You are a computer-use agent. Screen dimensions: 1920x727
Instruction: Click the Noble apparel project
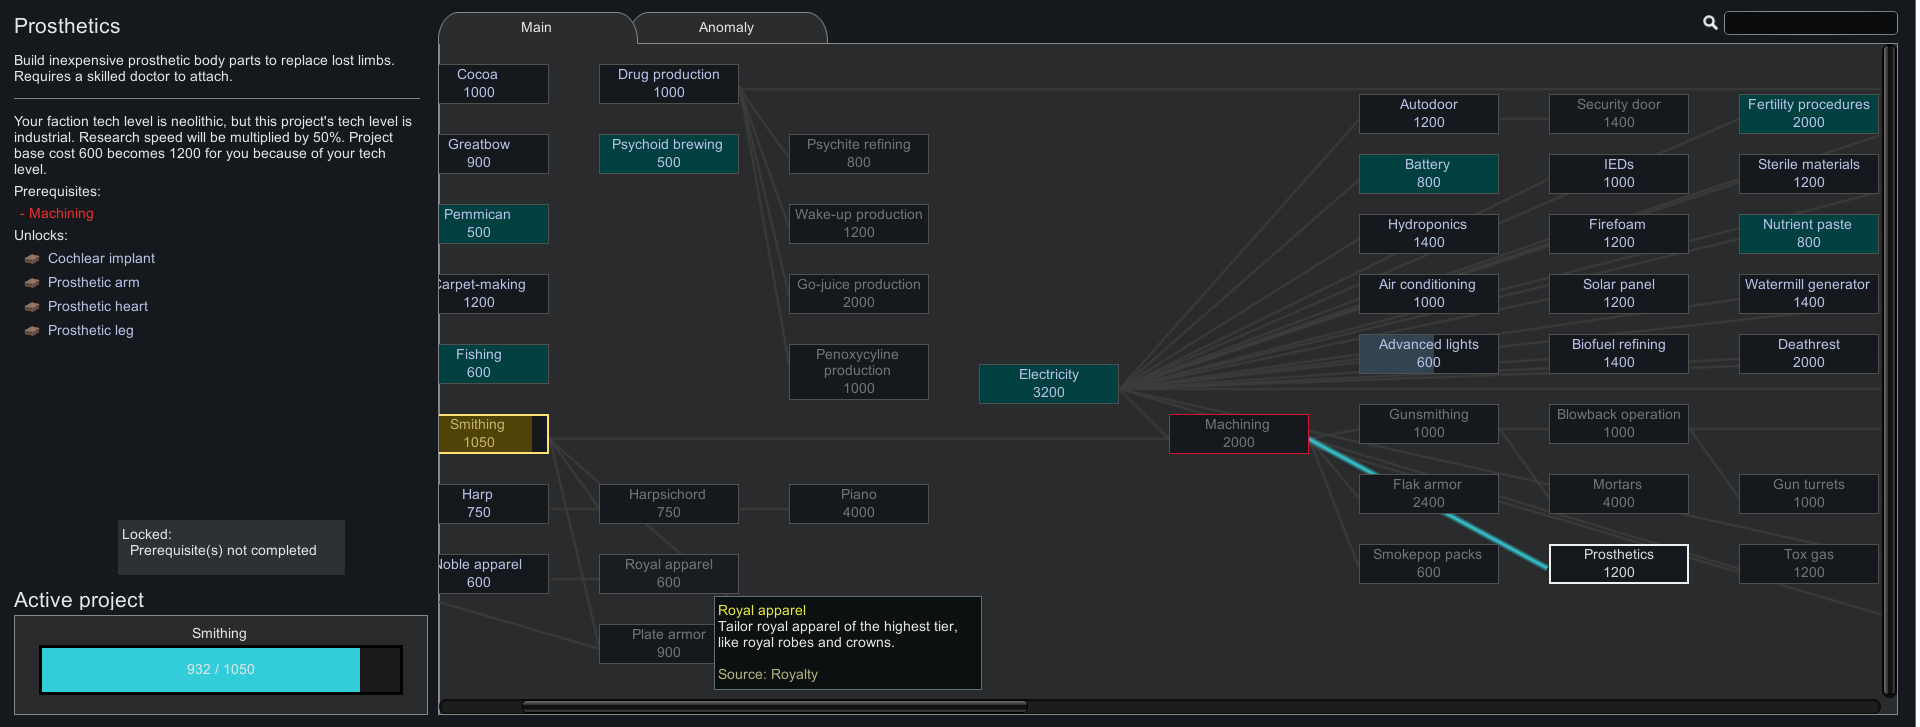[x=494, y=574]
